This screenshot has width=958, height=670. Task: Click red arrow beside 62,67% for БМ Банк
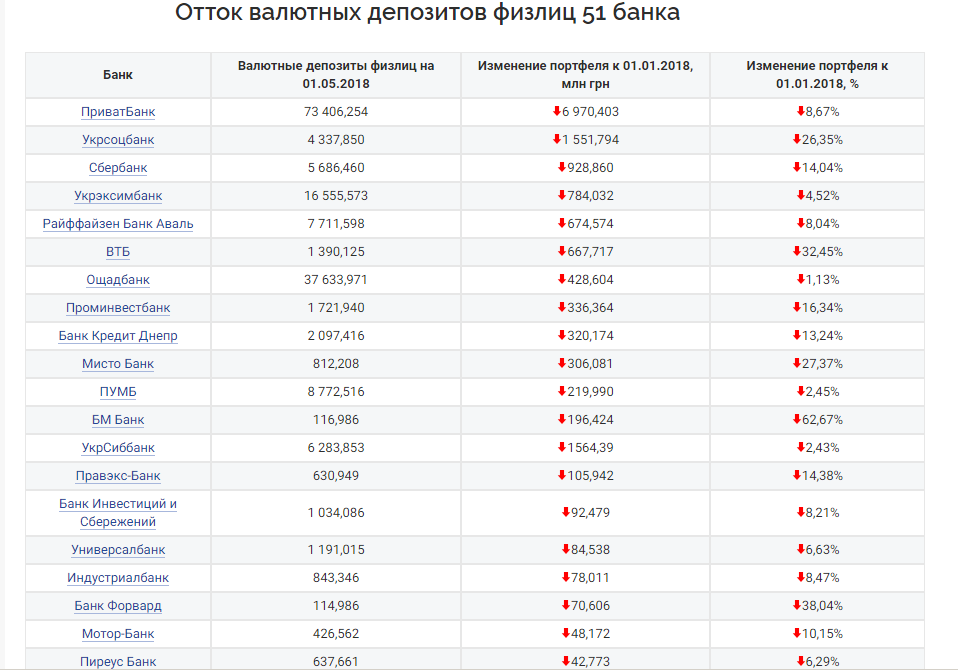tap(797, 419)
